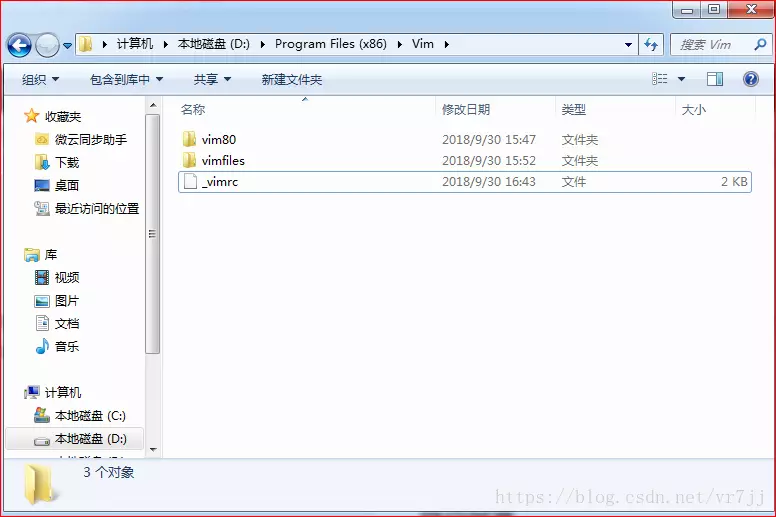Select 计算机 in the navigation pane
This screenshot has width=776, height=517.
click(x=63, y=392)
